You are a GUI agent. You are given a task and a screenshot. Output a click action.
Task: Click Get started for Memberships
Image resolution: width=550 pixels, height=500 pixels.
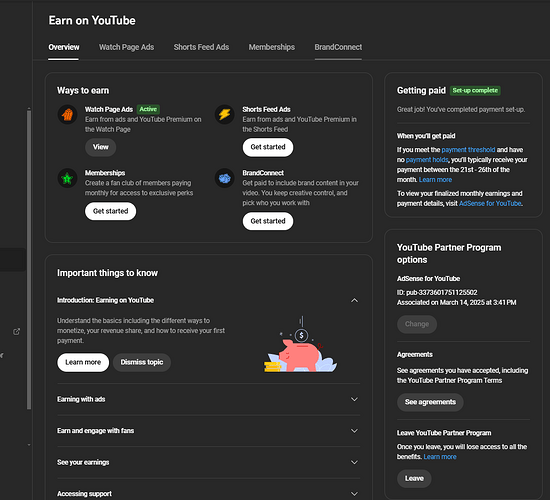(110, 211)
